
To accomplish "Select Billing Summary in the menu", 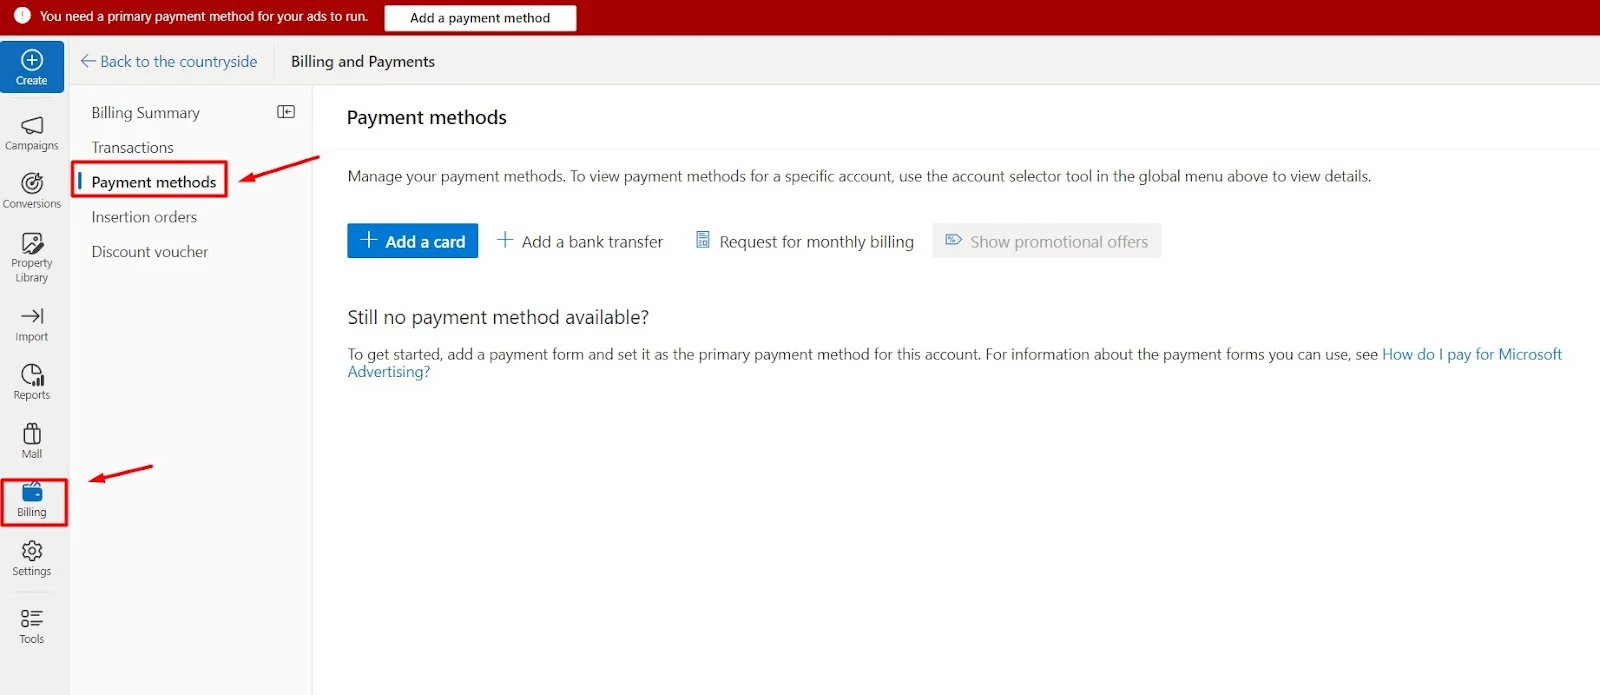I will pos(146,113).
